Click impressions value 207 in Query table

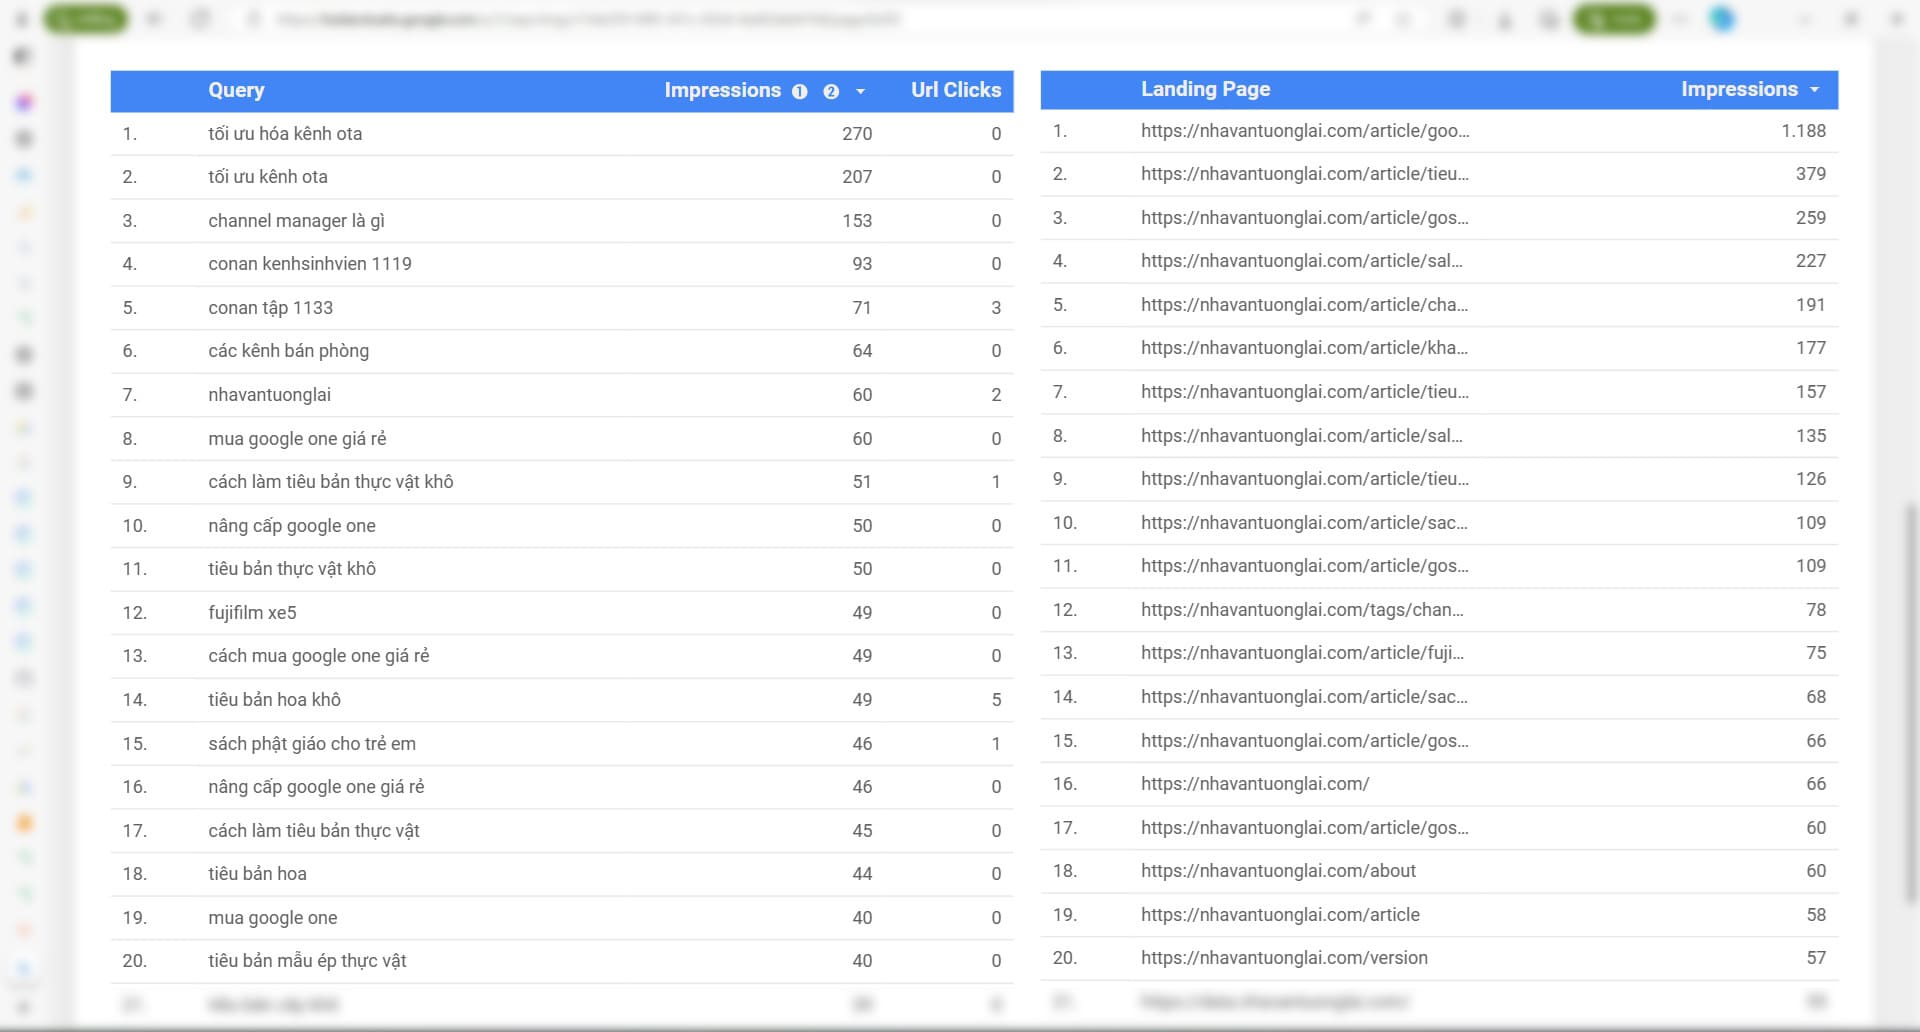pyautogui.click(x=857, y=177)
